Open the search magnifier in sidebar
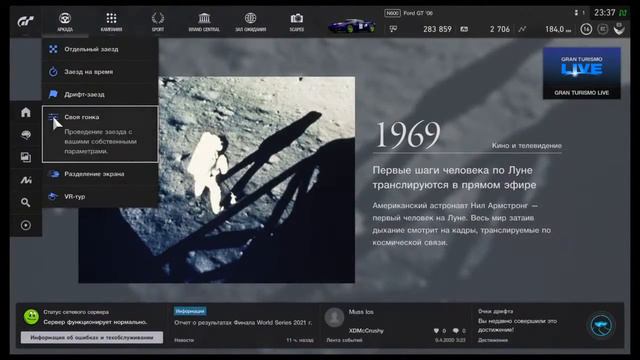Viewport: 640px width, 360px height. tap(26, 202)
